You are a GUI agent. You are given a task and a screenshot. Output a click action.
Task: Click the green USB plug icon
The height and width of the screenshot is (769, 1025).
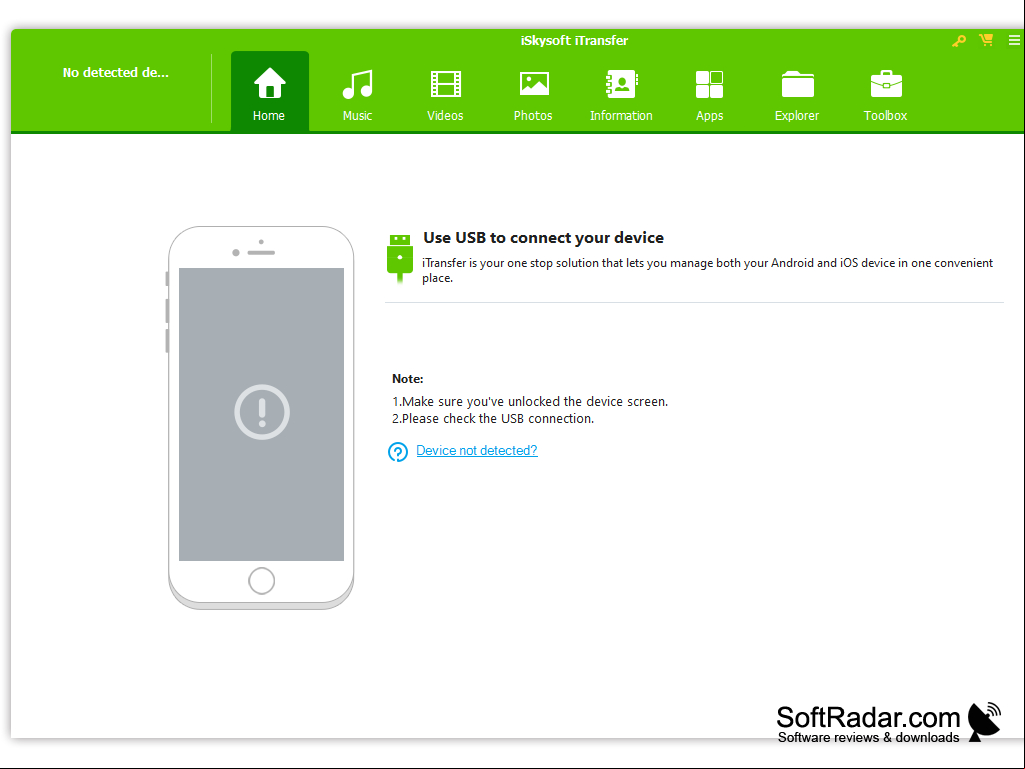(399, 258)
